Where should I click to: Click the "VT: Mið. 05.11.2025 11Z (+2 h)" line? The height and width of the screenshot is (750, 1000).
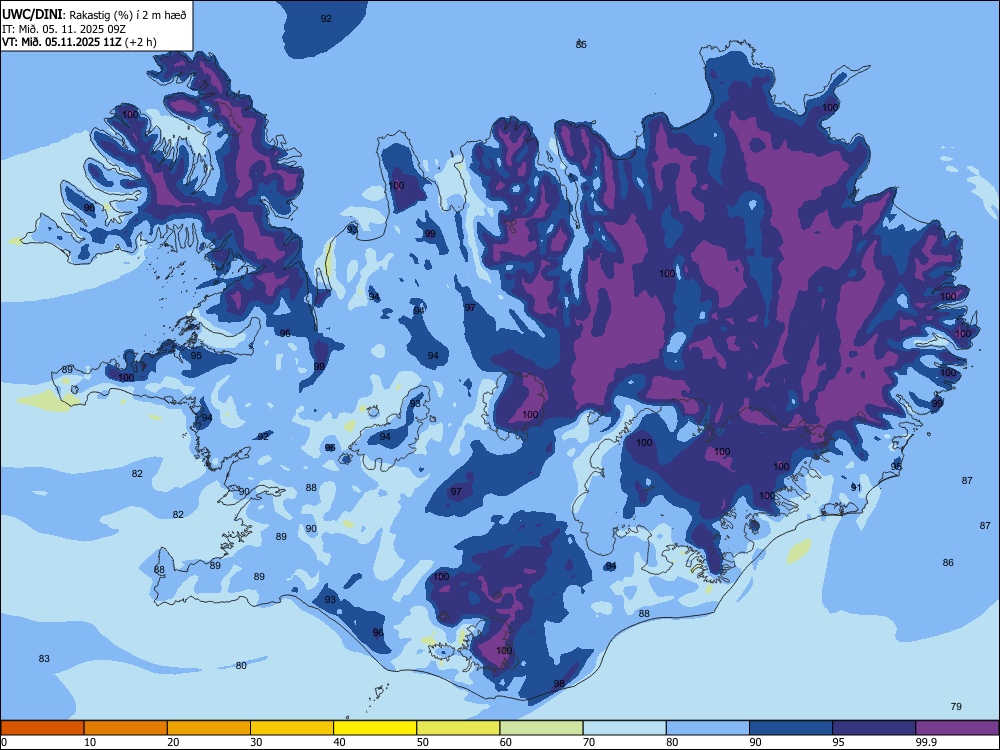pos(78,42)
